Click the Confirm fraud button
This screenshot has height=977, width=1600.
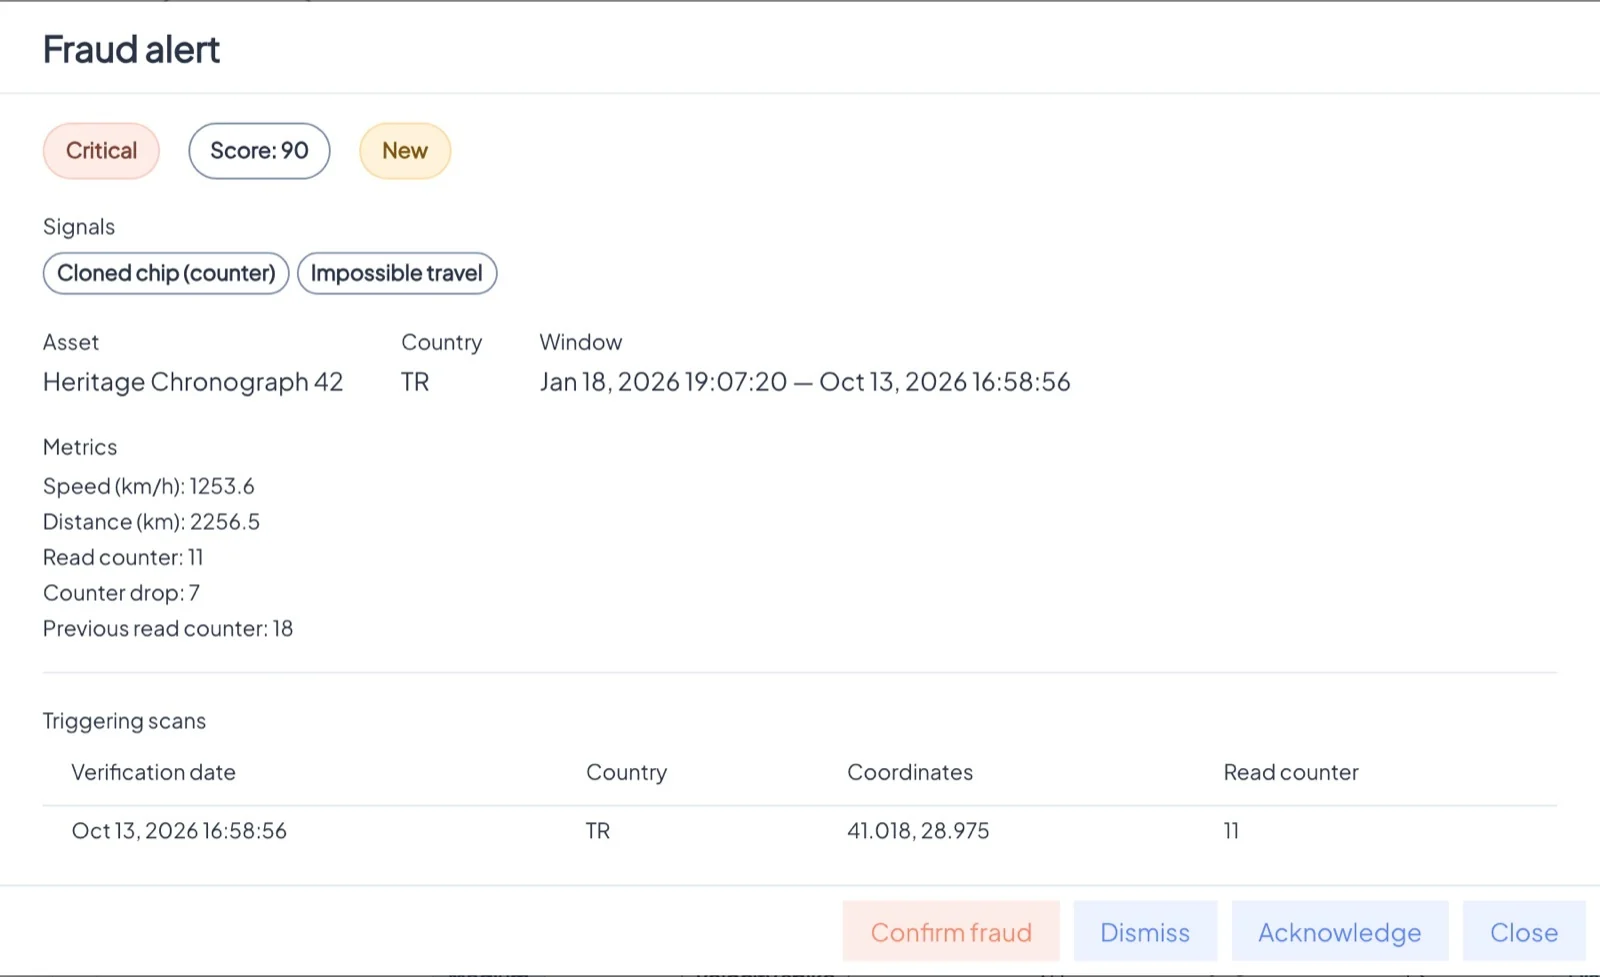coord(951,932)
